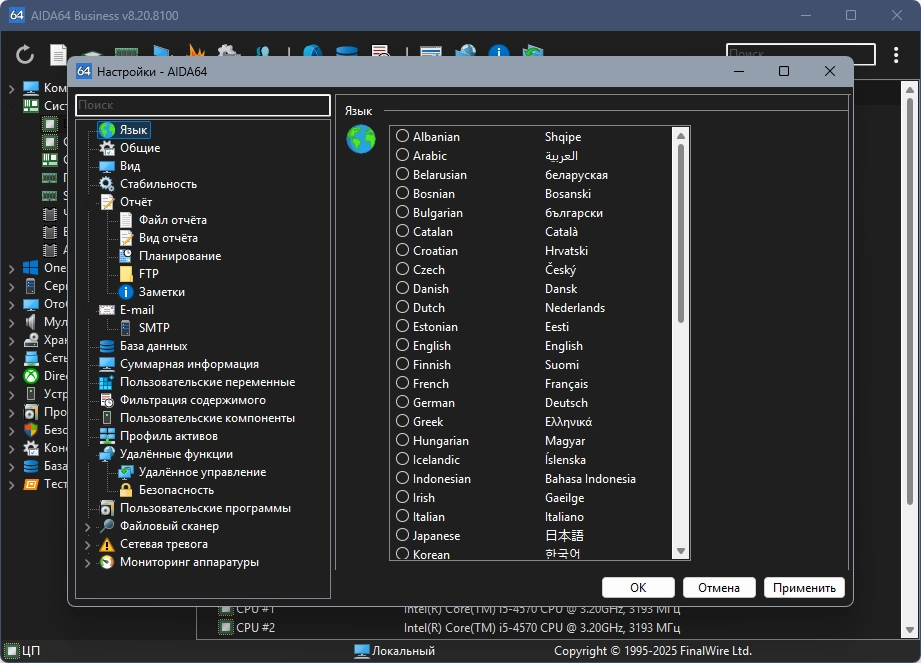The image size is (921, 663).
Task: Click the Применить button
Action: [x=804, y=587]
